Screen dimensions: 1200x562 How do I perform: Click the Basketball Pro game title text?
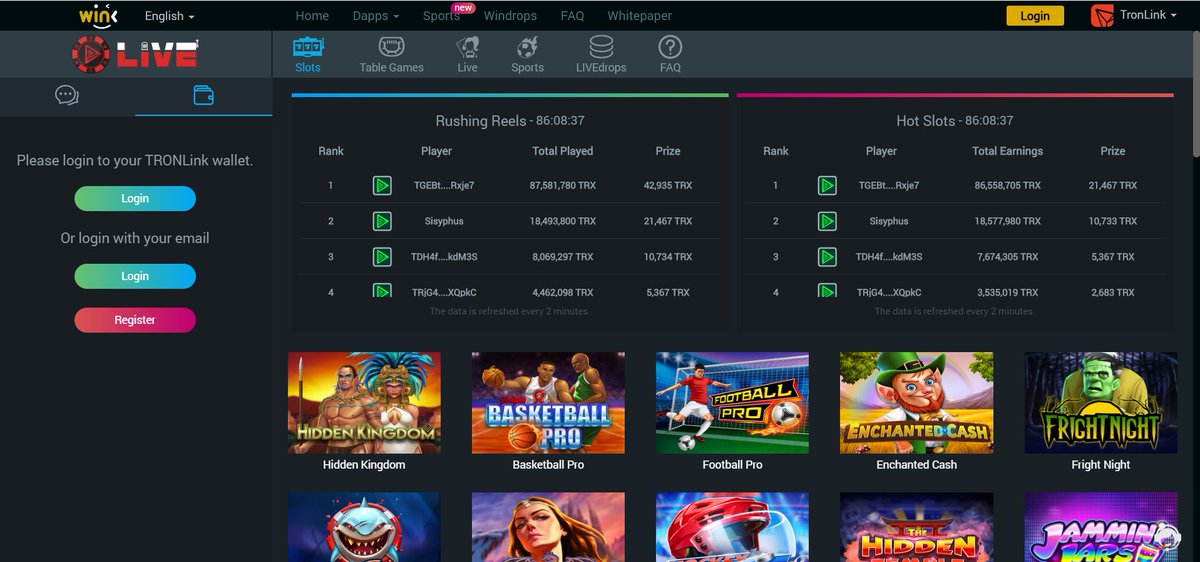548,465
